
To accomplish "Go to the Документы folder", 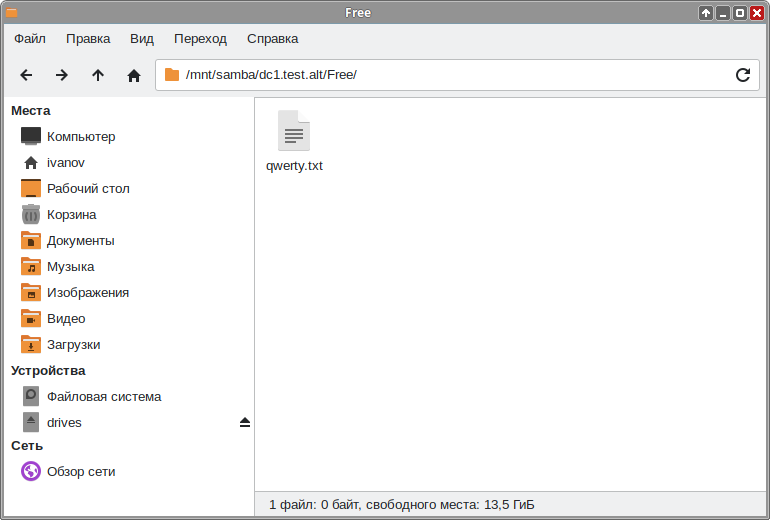I will tap(80, 241).
